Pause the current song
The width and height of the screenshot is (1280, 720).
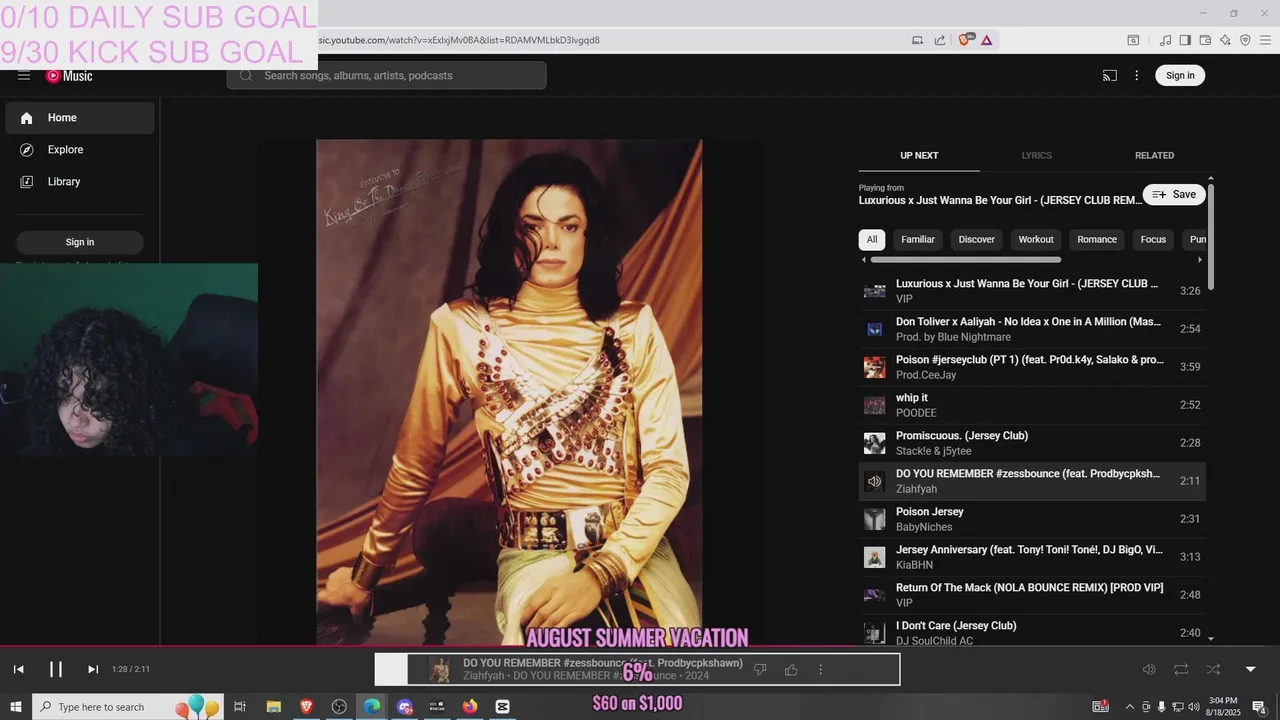pyautogui.click(x=56, y=669)
